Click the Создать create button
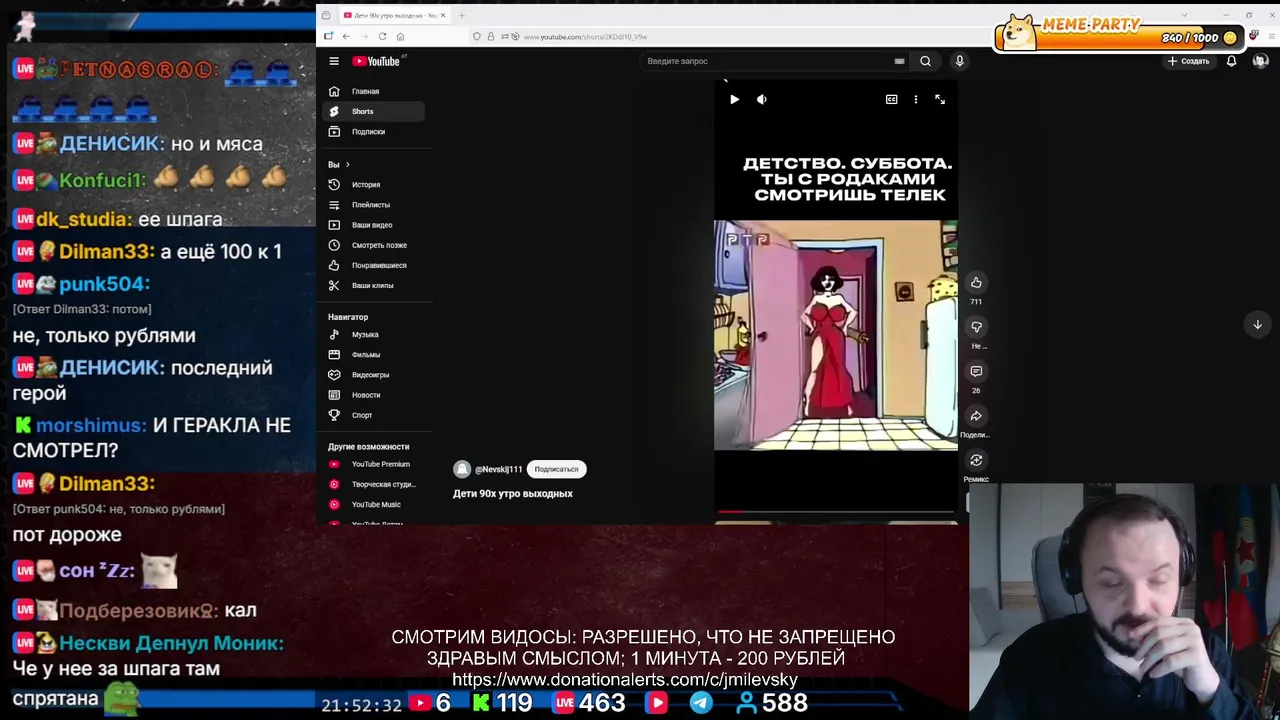This screenshot has height=720, width=1280. click(x=1188, y=61)
